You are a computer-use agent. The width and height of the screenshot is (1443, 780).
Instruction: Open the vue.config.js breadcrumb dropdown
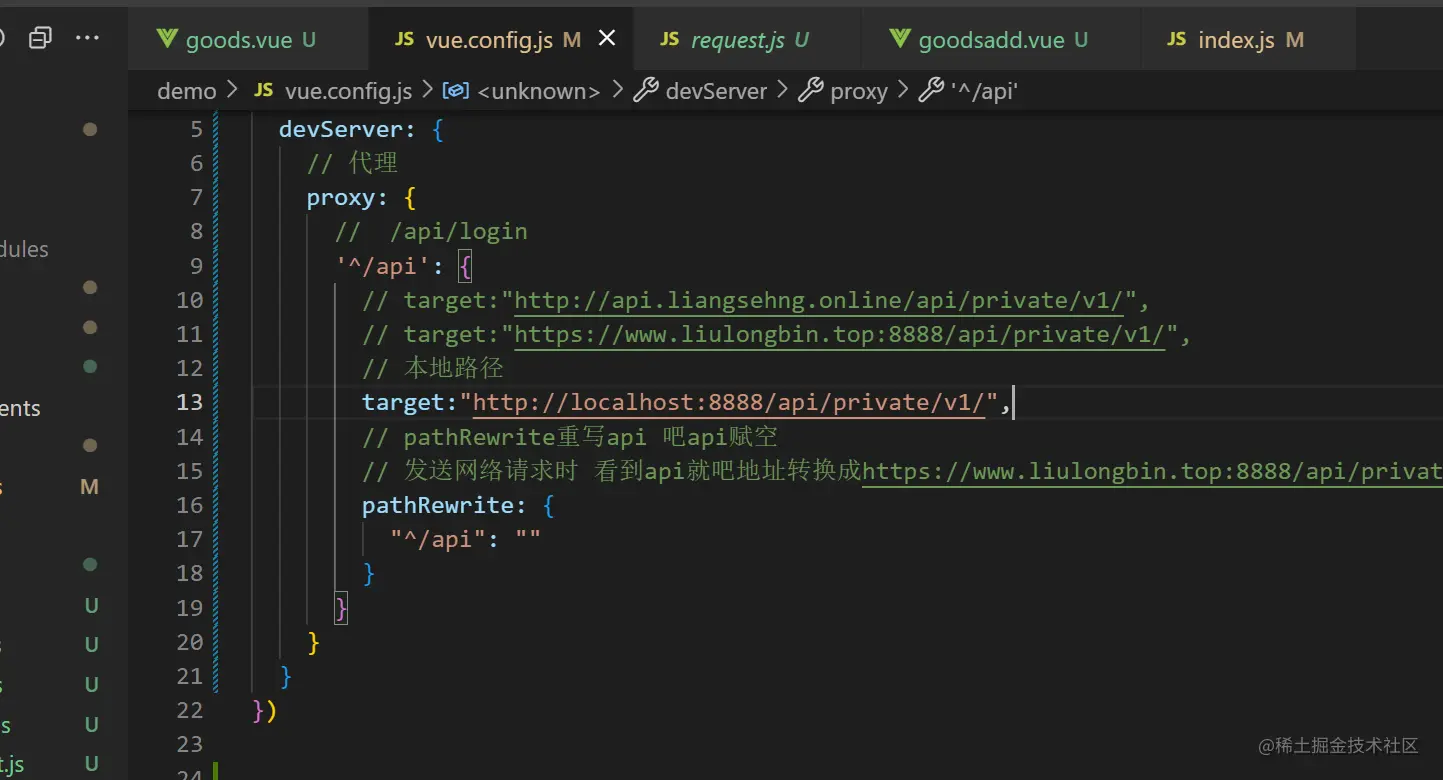pos(348,91)
